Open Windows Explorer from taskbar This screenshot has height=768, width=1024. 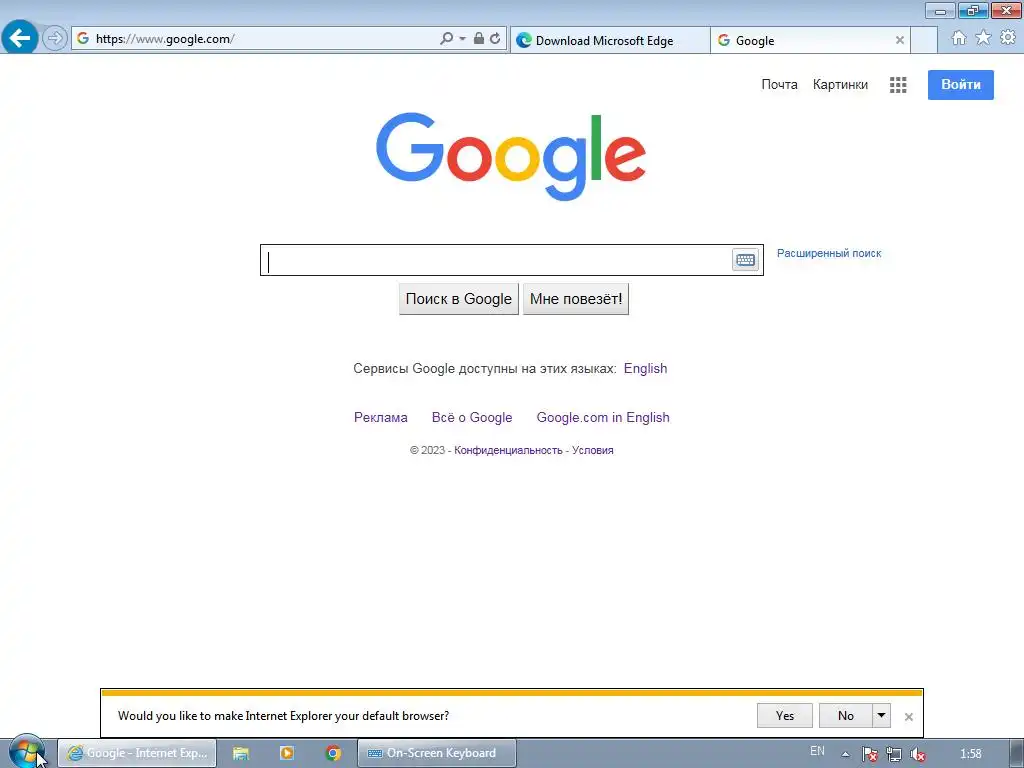[x=241, y=753]
